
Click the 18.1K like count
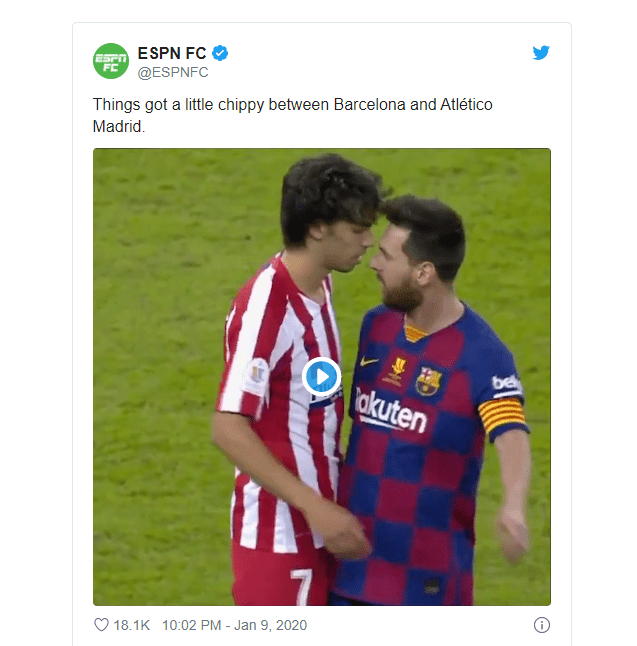131,625
